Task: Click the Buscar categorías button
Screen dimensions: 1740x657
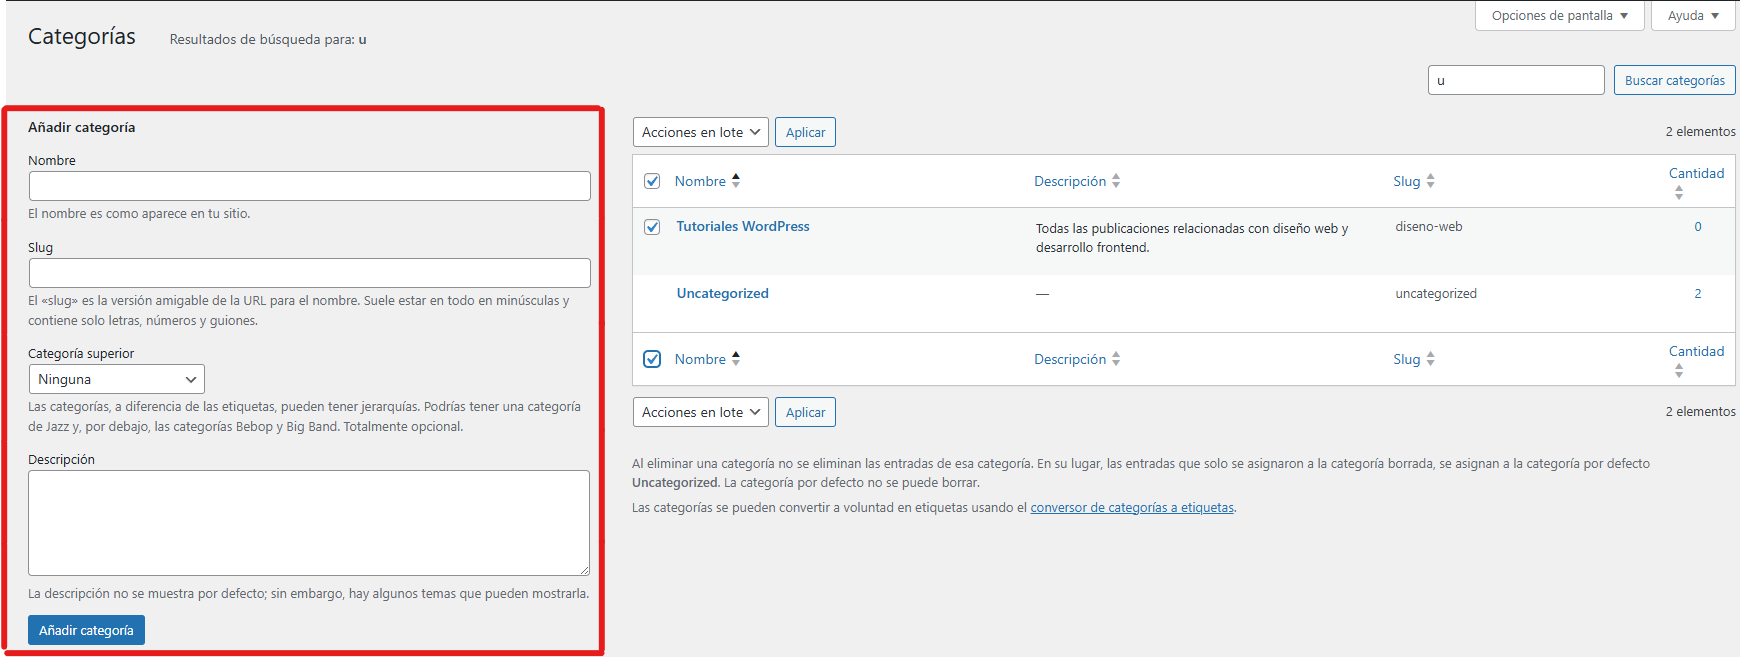Action: [1674, 80]
